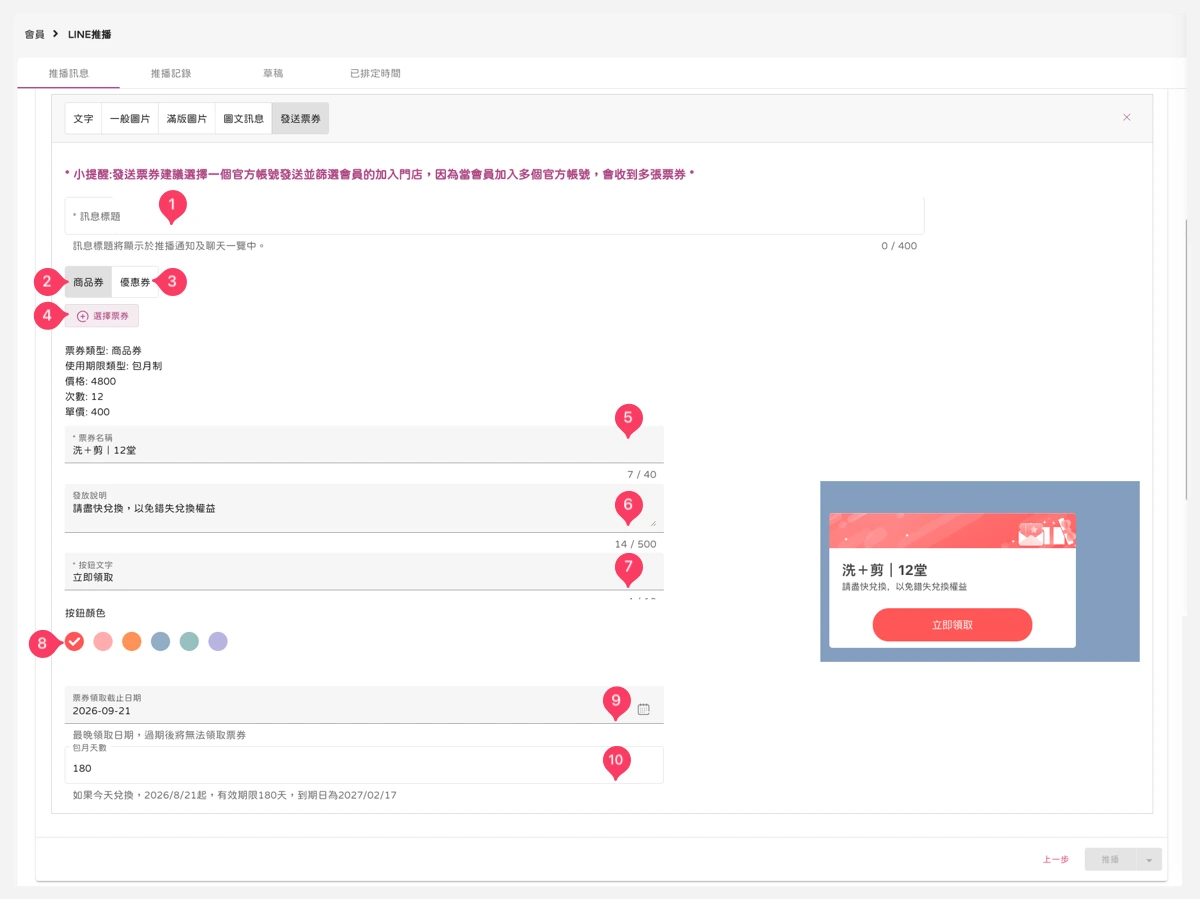Open the 推播記錄 tab

point(171,73)
